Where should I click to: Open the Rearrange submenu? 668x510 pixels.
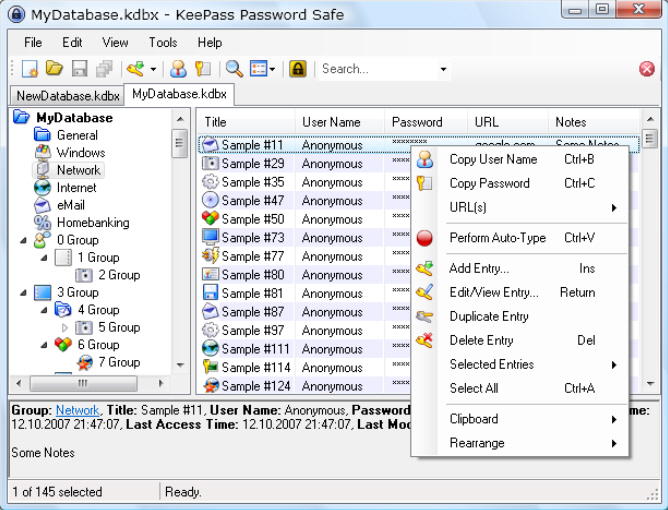click(519, 443)
